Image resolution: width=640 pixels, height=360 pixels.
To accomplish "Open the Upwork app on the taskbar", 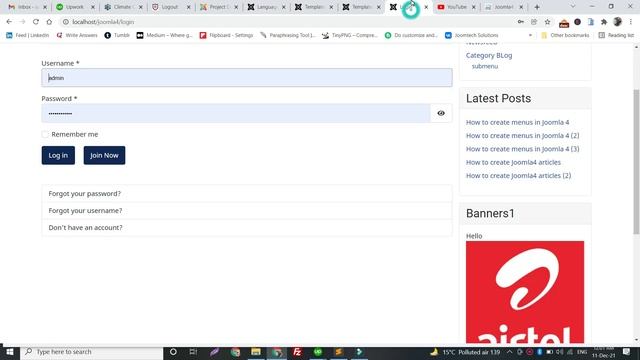I will click(x=318, y=351).
